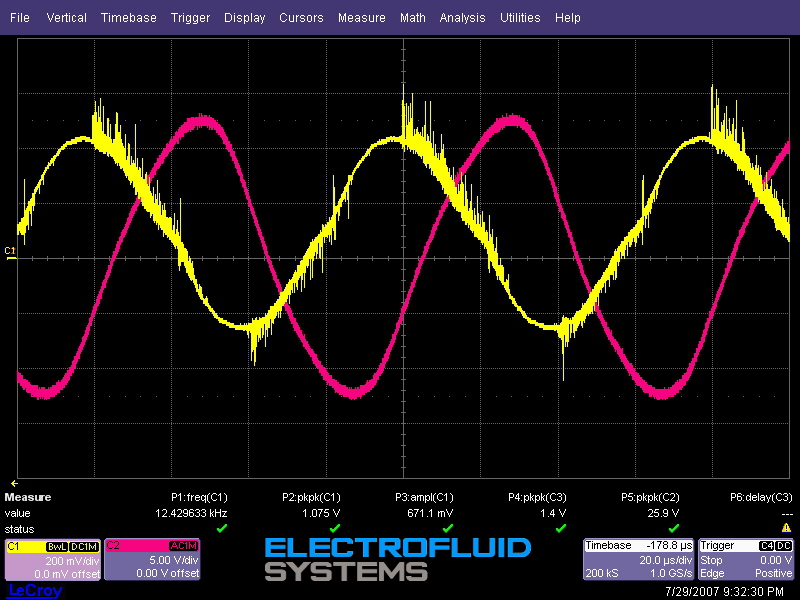Click the 671.1 mV amplitude value
The width and height of the screenshot is (800, 600).
click(430, 513)
